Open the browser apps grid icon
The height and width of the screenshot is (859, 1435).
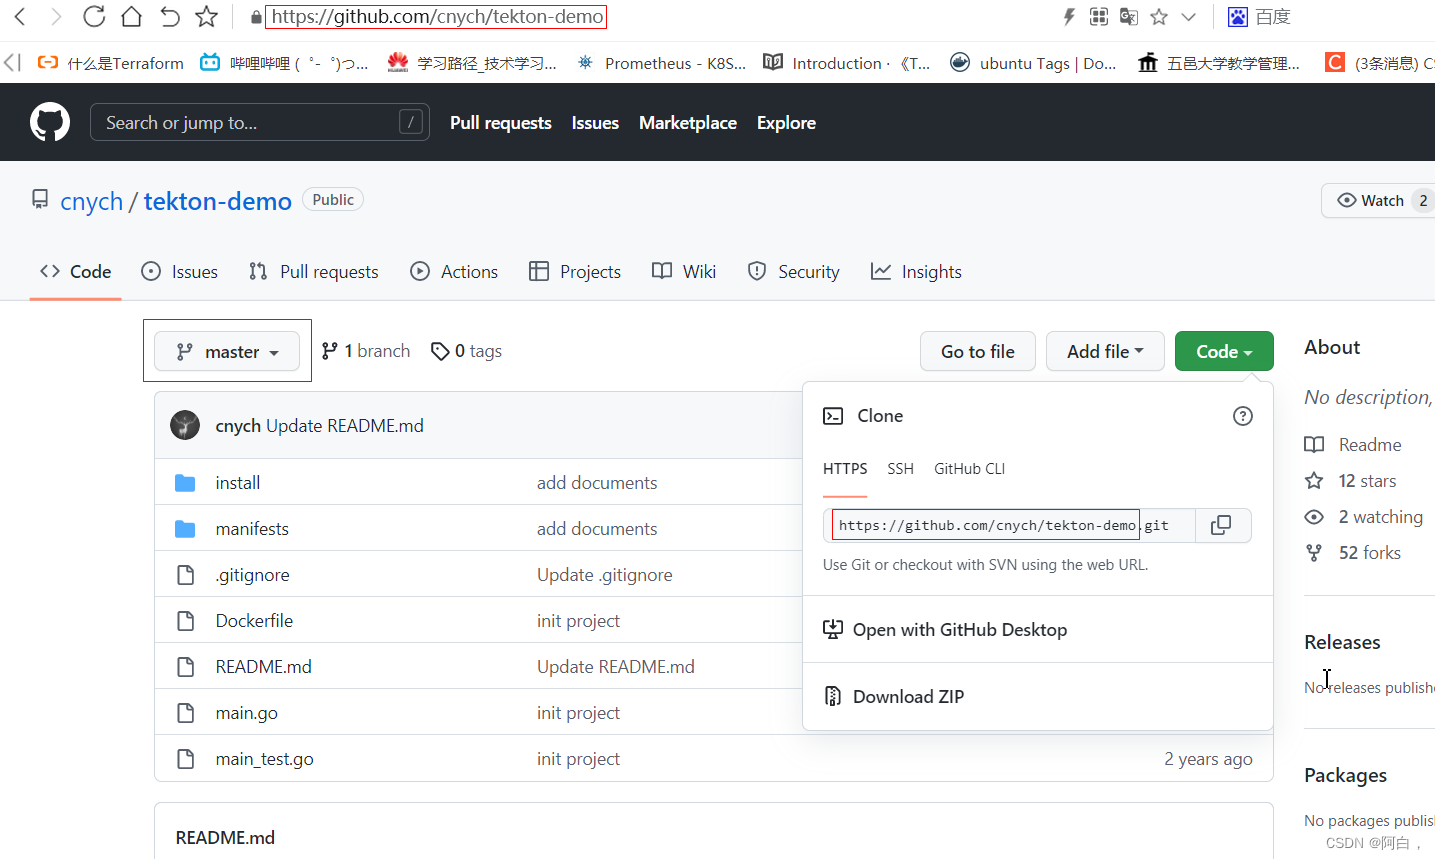(x=1099, y=16)
